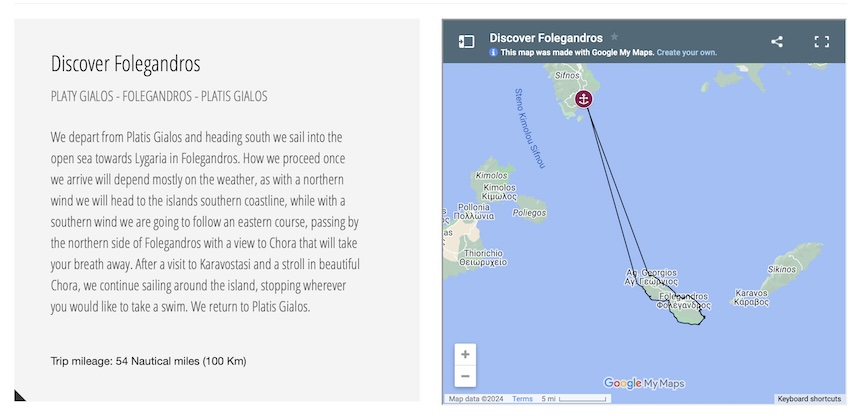The height and width of the screenshot is (416, 850).
Task: Select the Kimolos island label
Action: [491, 175]
